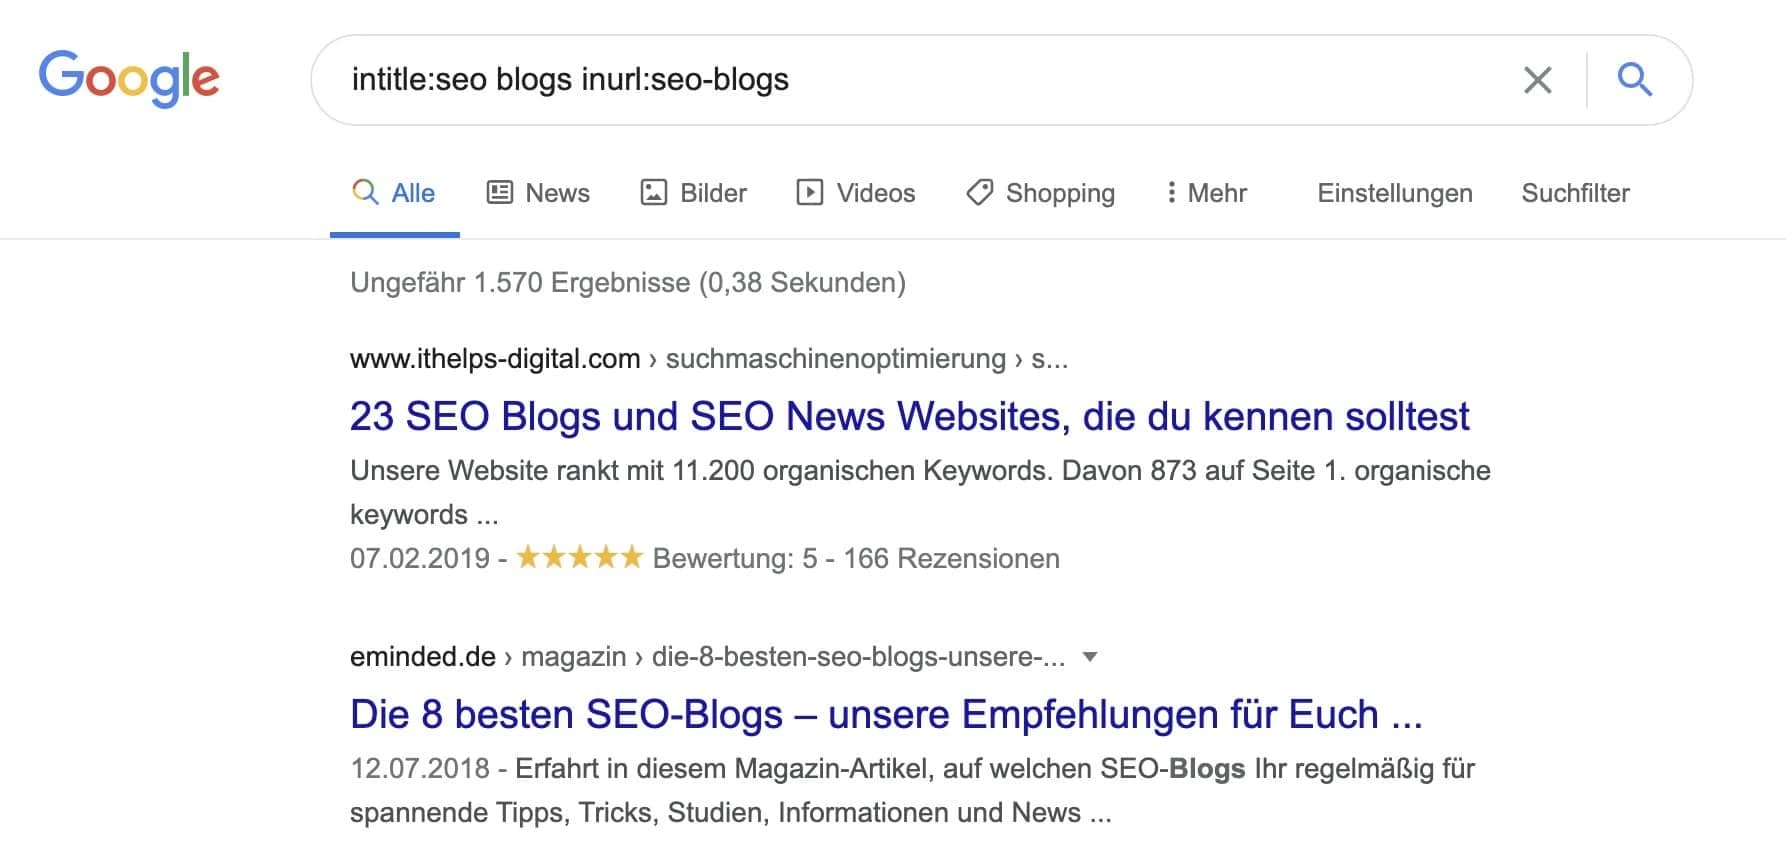
Task: Switch to the News results tab
Action: 556,192
